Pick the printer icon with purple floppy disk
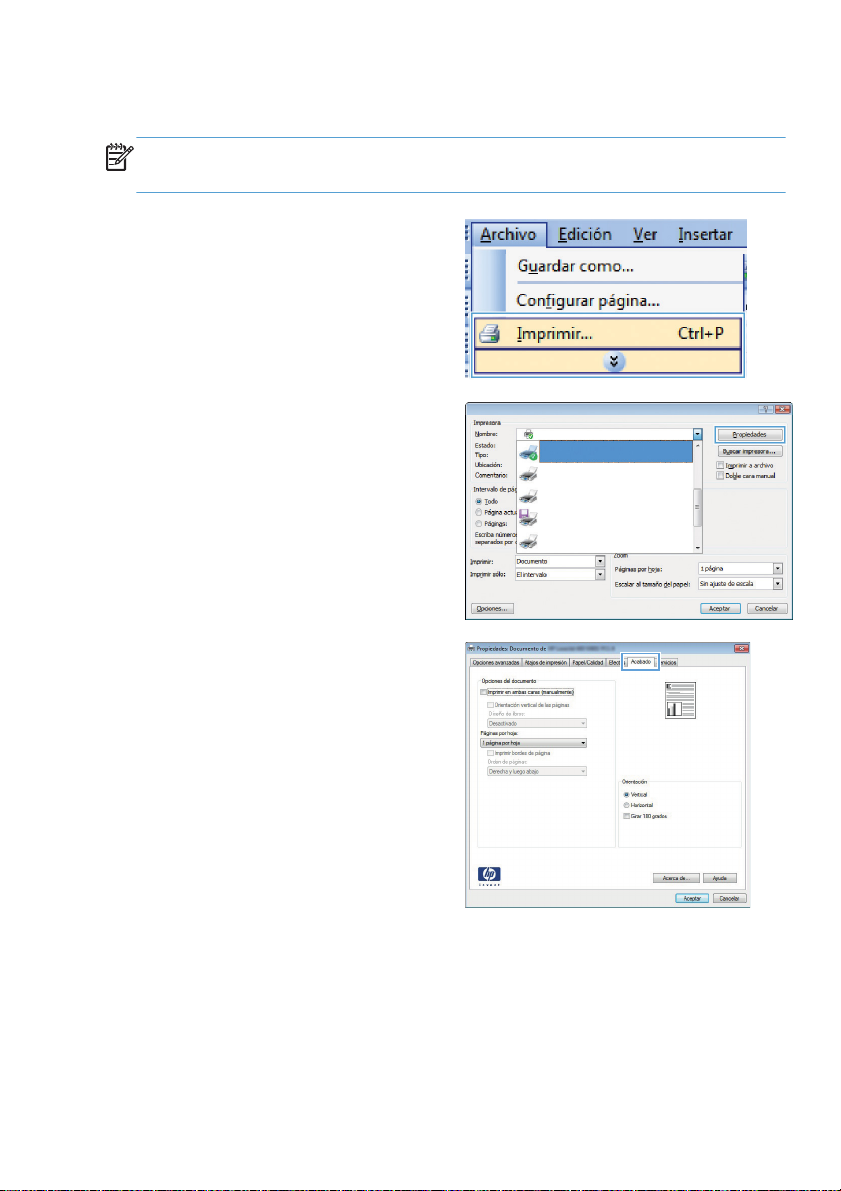The height and width of the screenshot is (1191, 841). (x=527, y=517)
